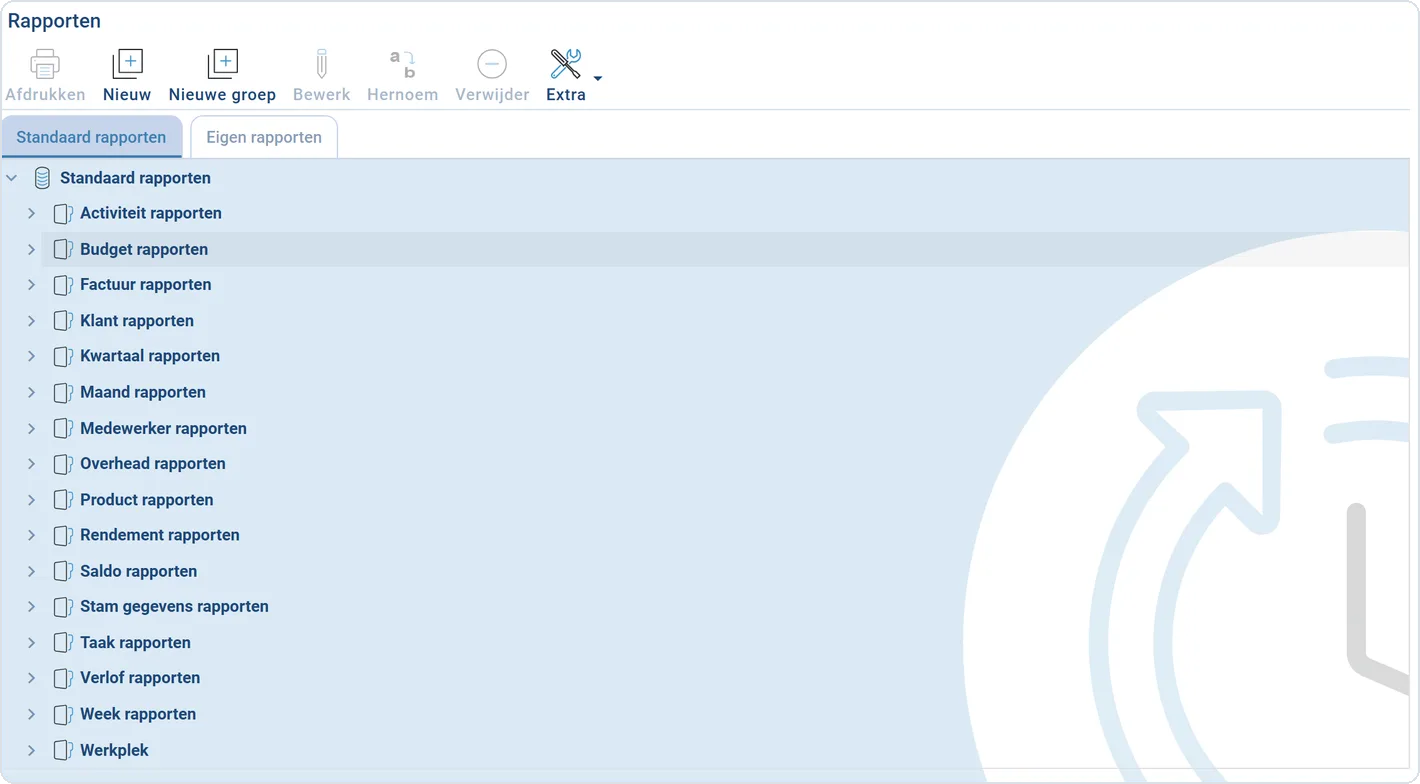Click the Bewerk pencil icon
Screen dimensions: 1420x784
click(321, 64)
